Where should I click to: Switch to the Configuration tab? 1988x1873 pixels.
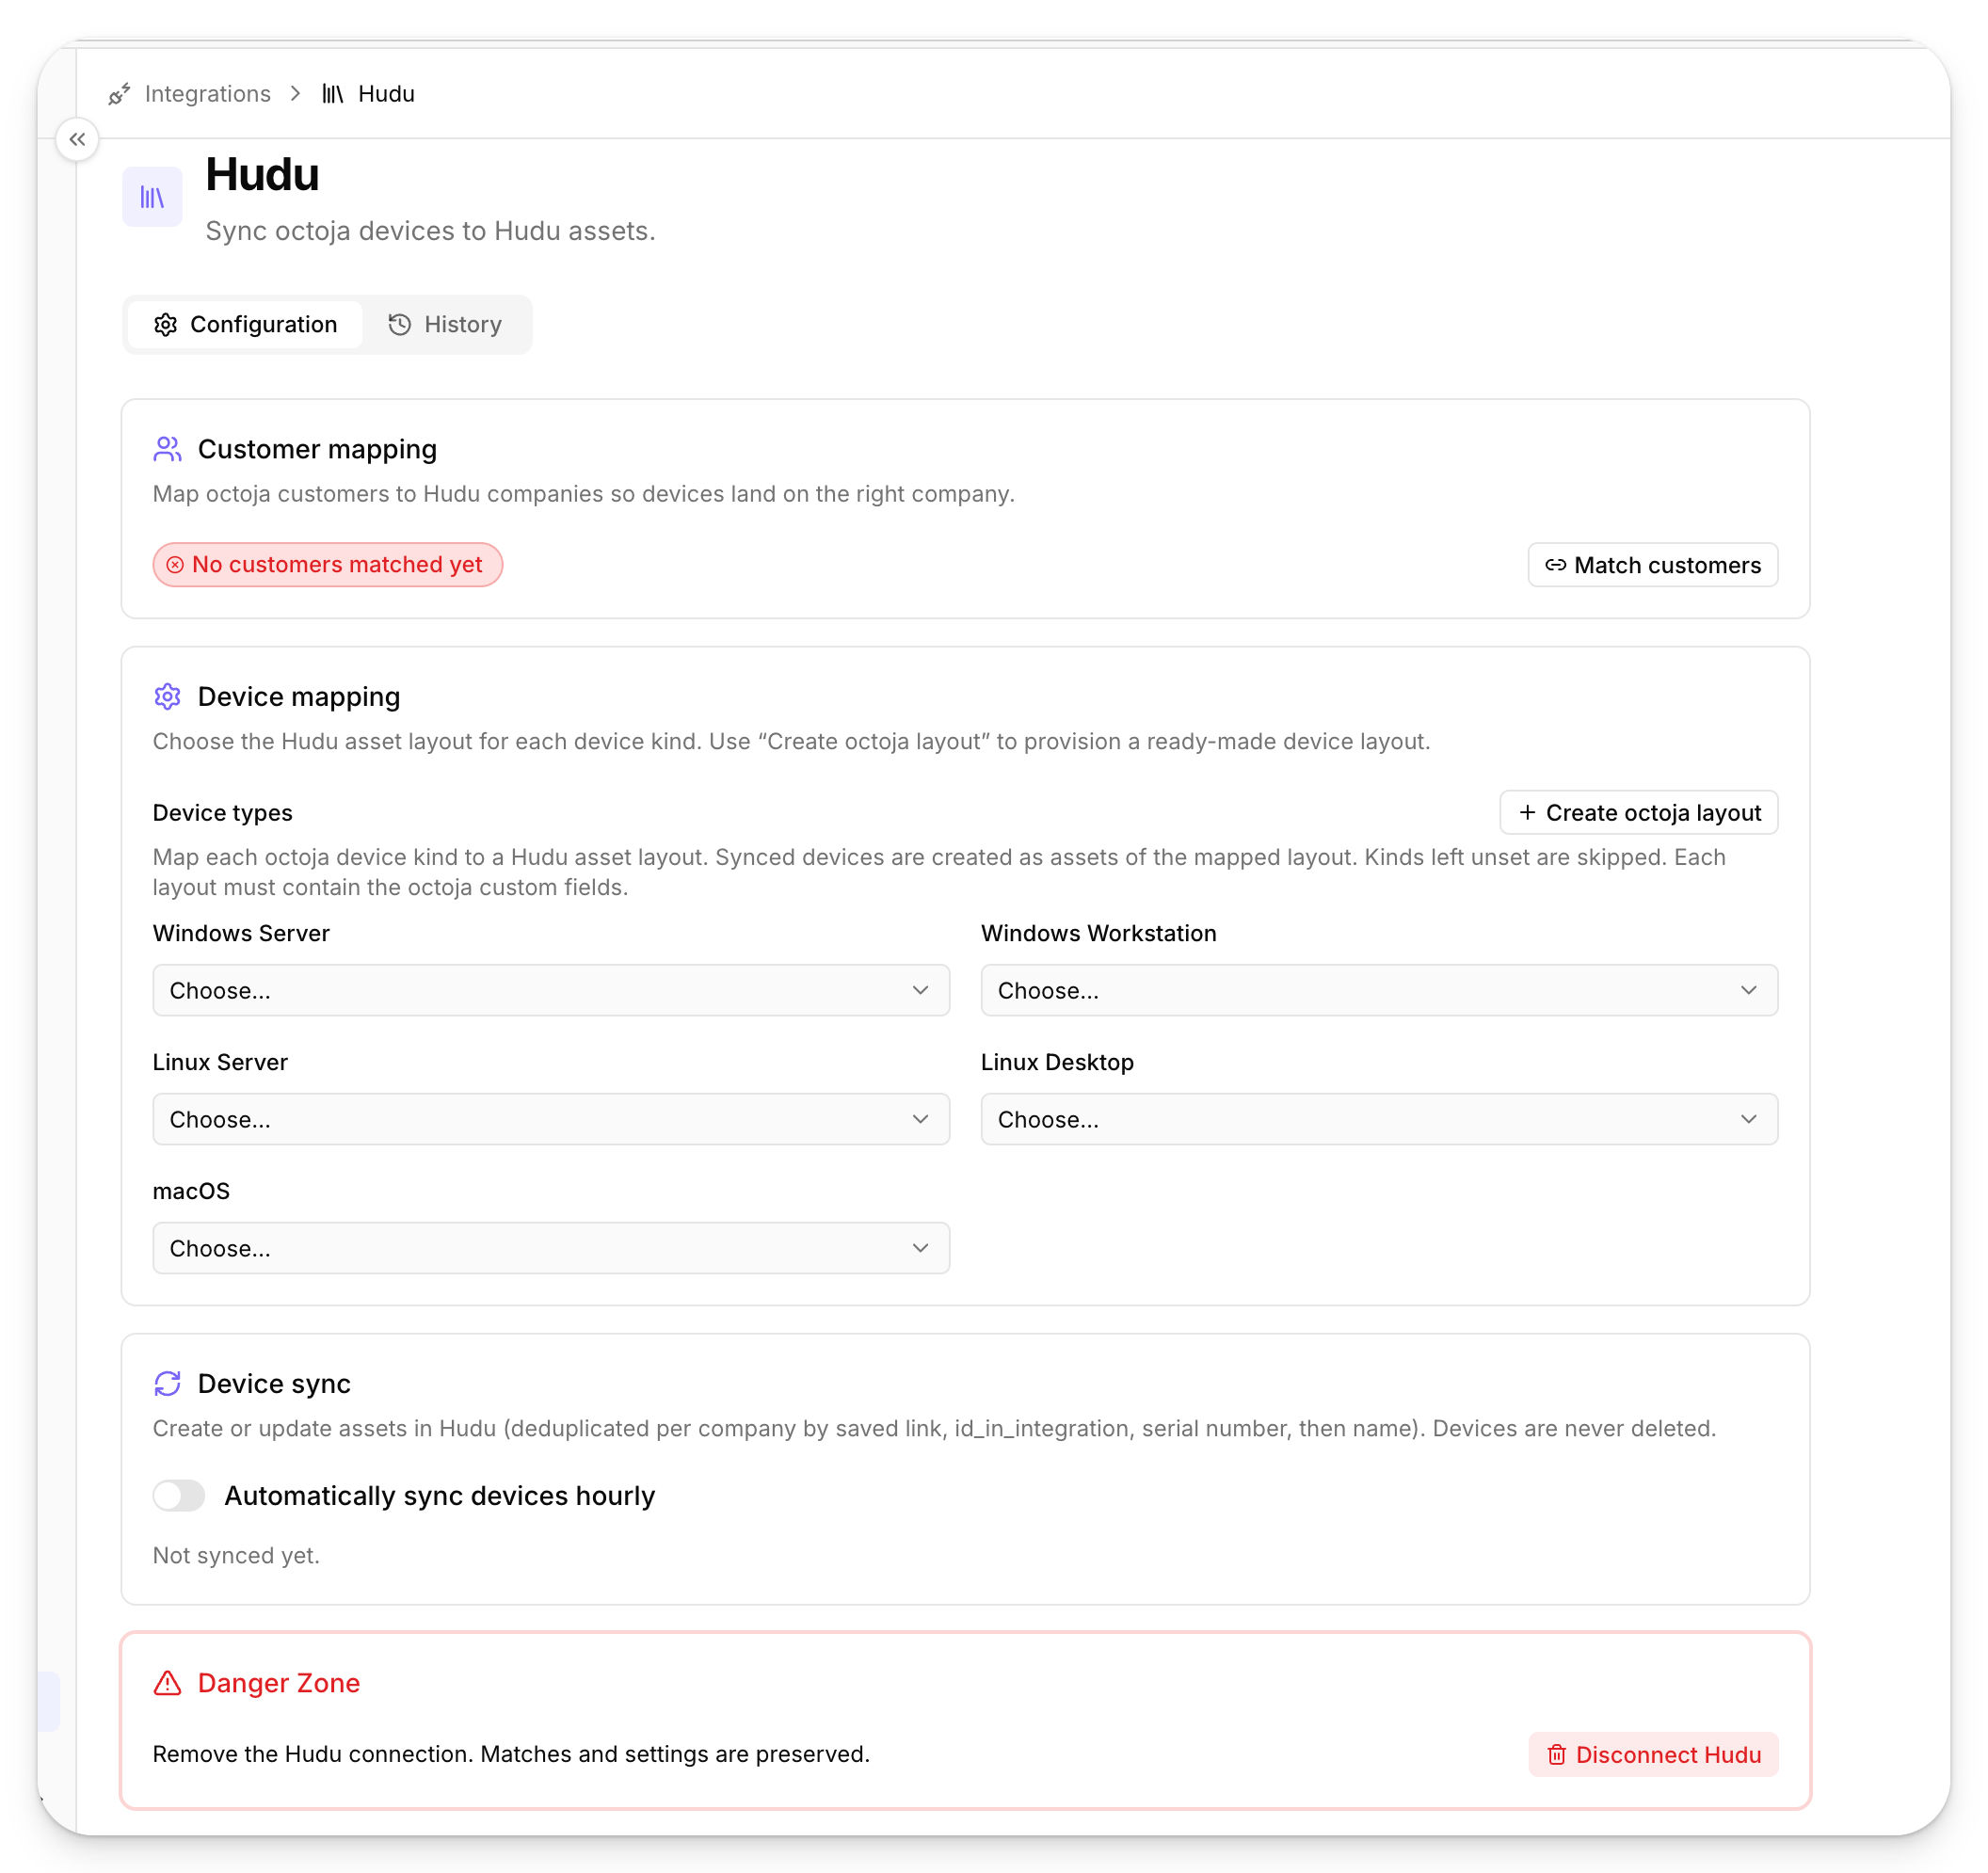coord(245,325)
